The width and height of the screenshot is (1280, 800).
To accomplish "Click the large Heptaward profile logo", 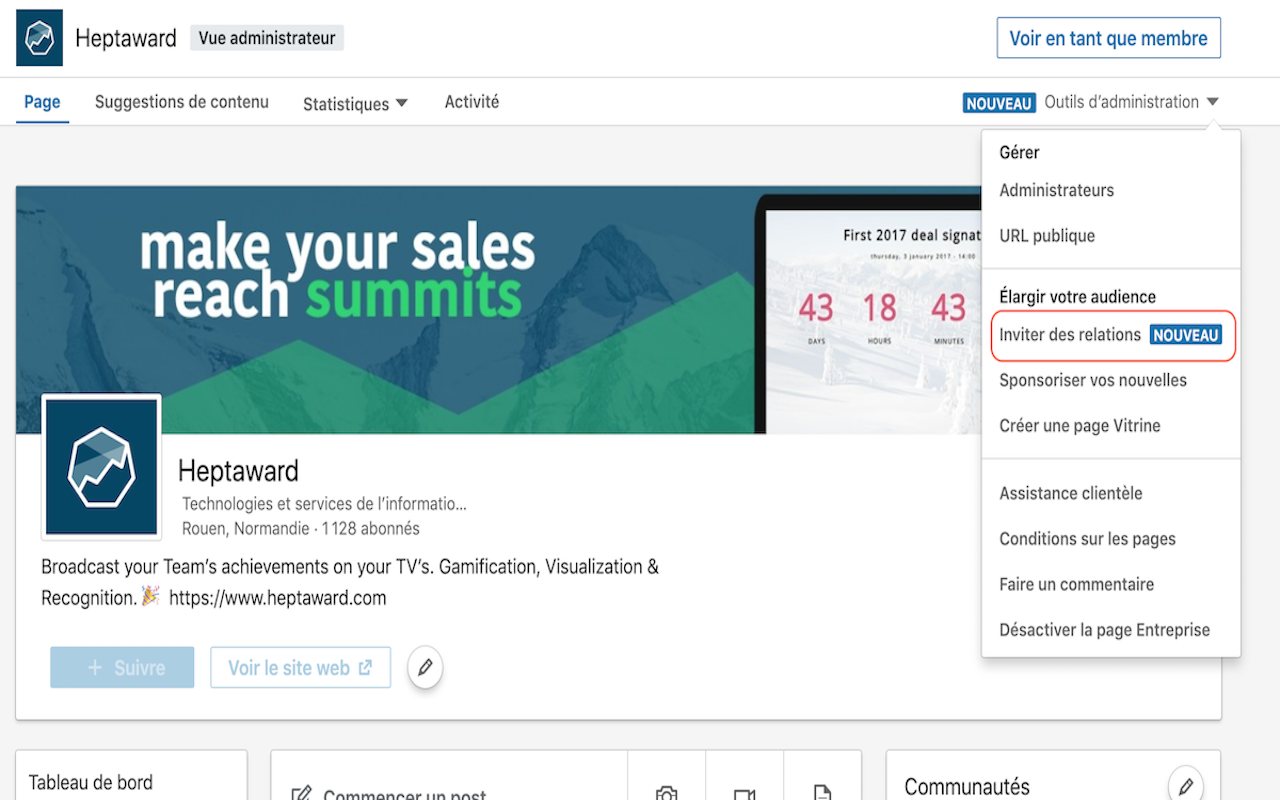I will pos(101,467).
